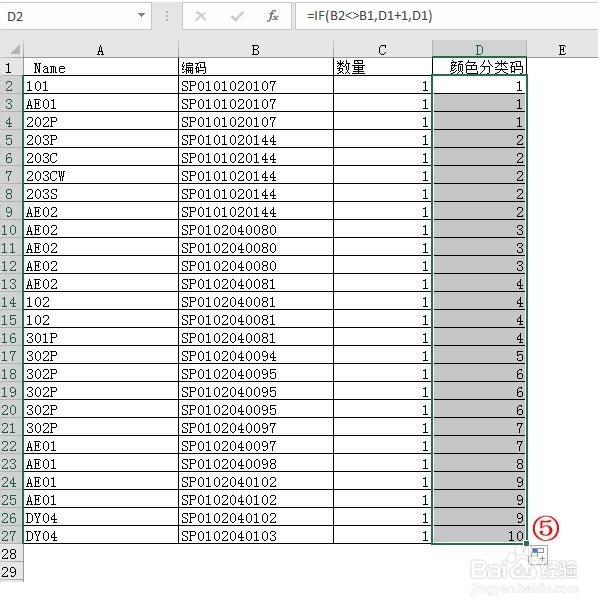Select cell D17 showing 5
This screenshot has height=610, width=614.
tap(479, 356)
